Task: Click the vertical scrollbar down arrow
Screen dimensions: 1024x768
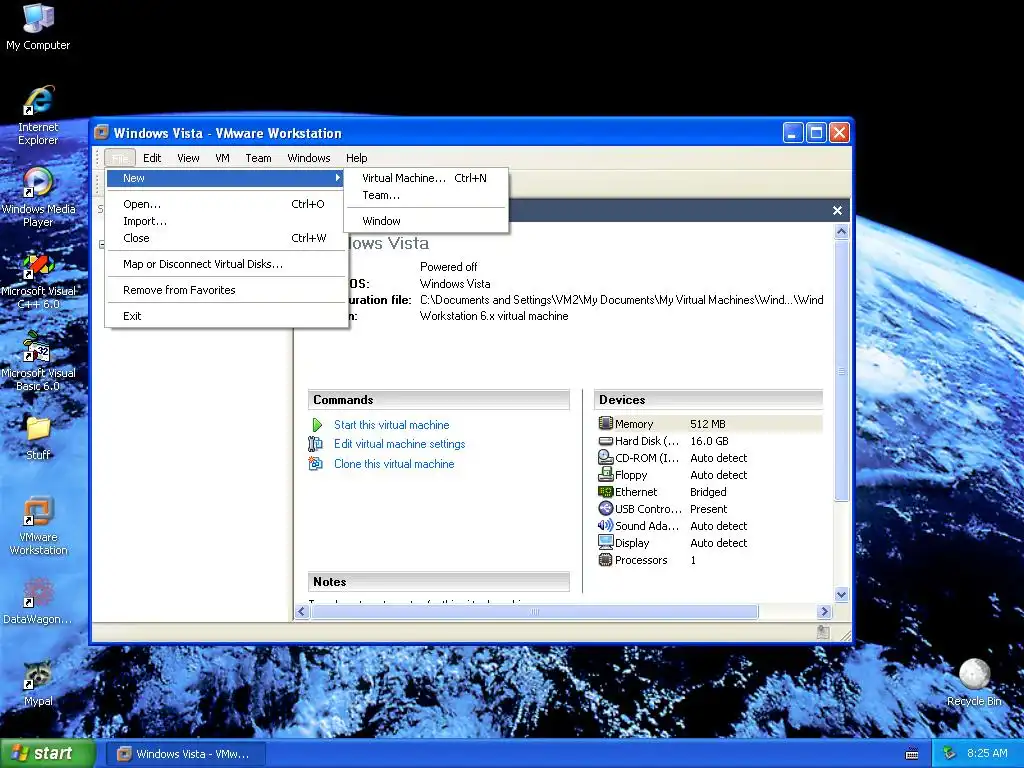Action: [841, 594]
